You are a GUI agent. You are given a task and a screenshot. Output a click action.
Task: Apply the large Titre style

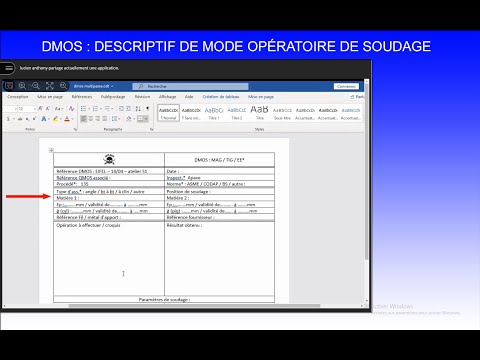pos(259,113)
